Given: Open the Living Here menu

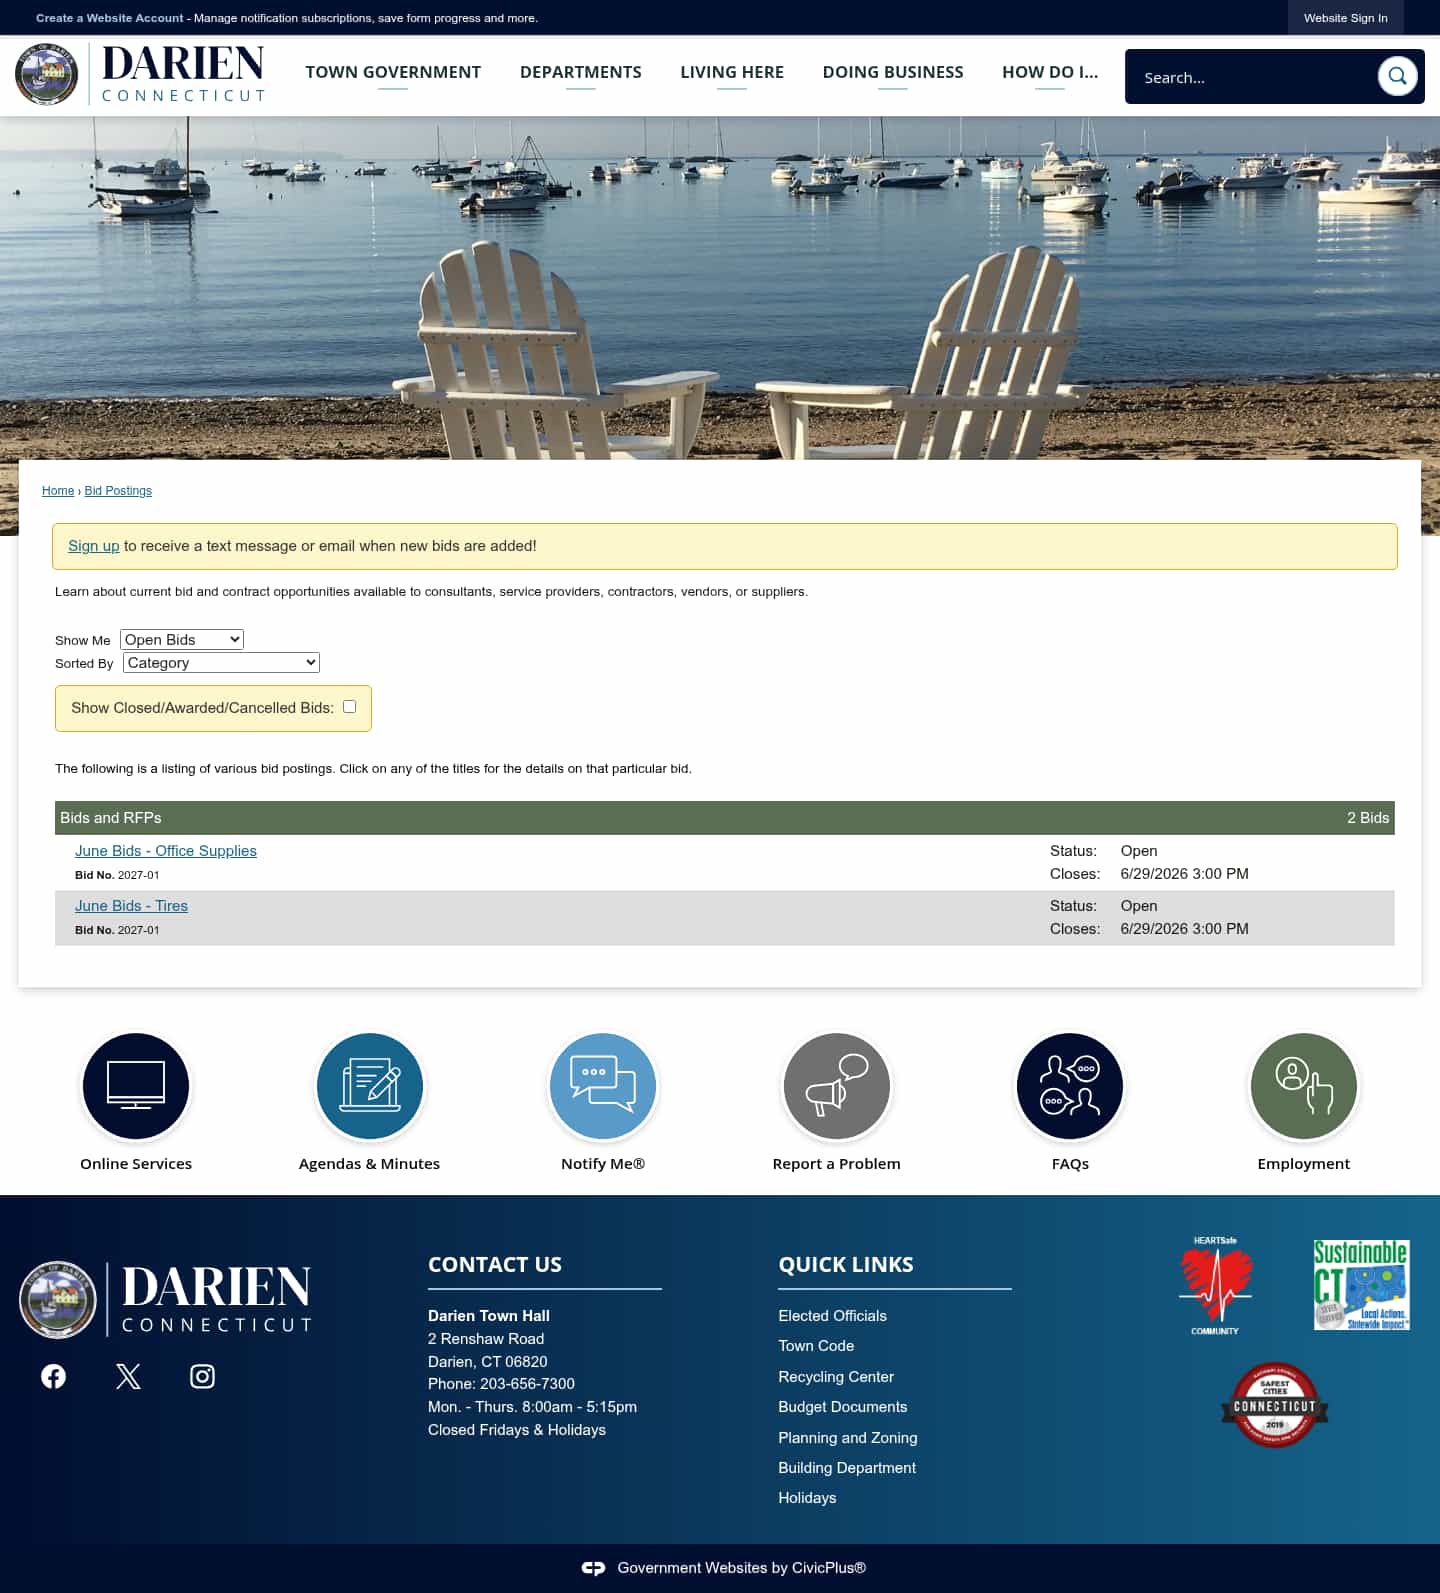Looking at the screenshot, I should click(x=732, y=72).
